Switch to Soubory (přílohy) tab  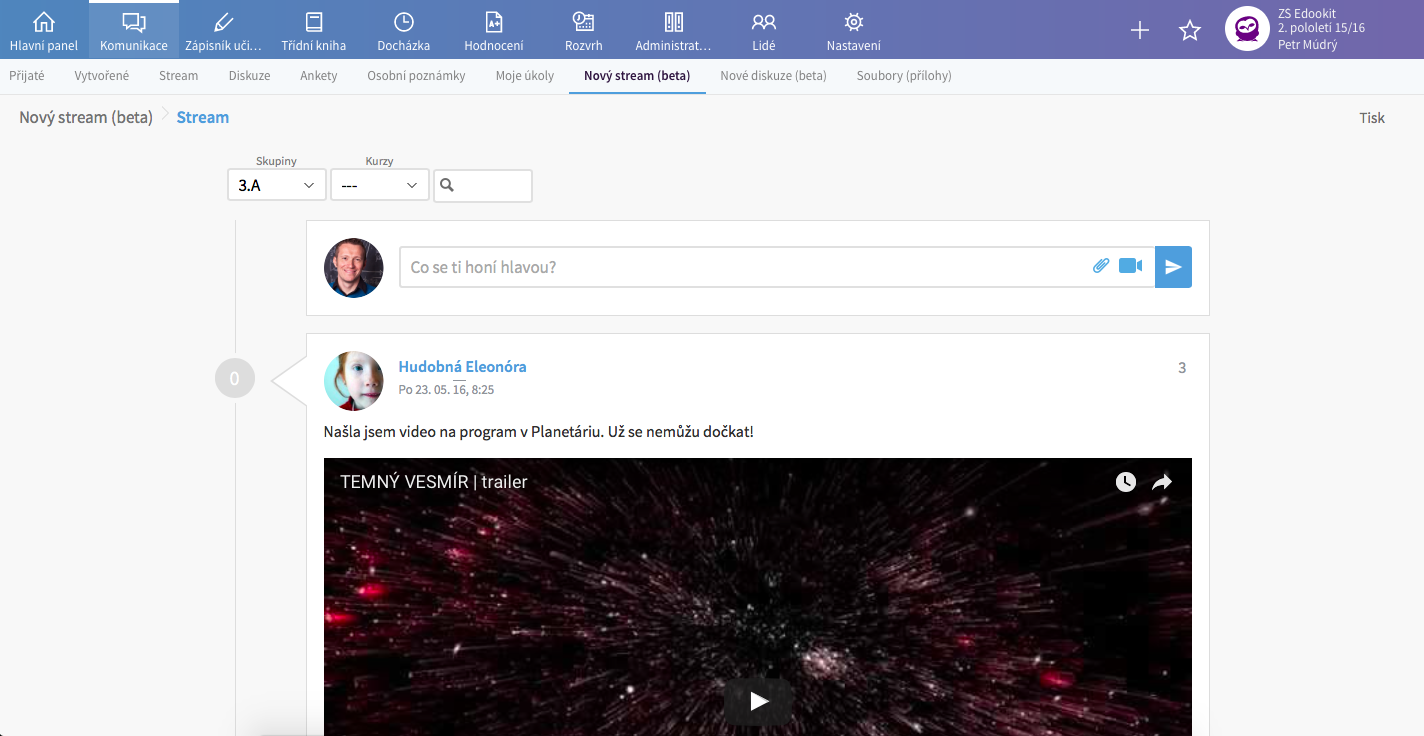pos(904,76)
